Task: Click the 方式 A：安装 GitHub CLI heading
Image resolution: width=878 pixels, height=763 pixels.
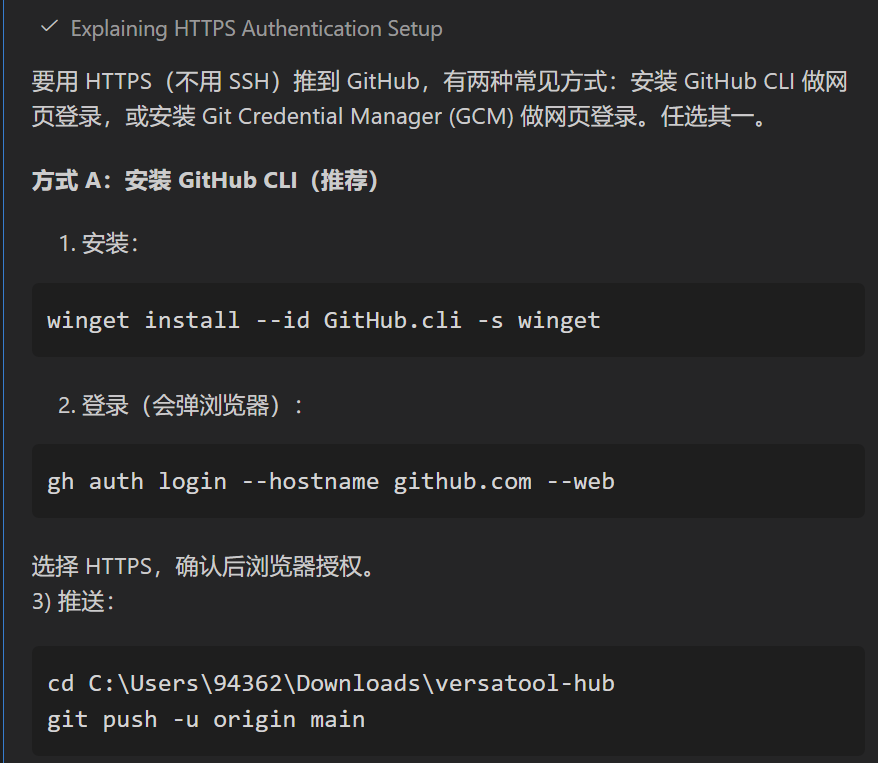Action: click(205, 181)
